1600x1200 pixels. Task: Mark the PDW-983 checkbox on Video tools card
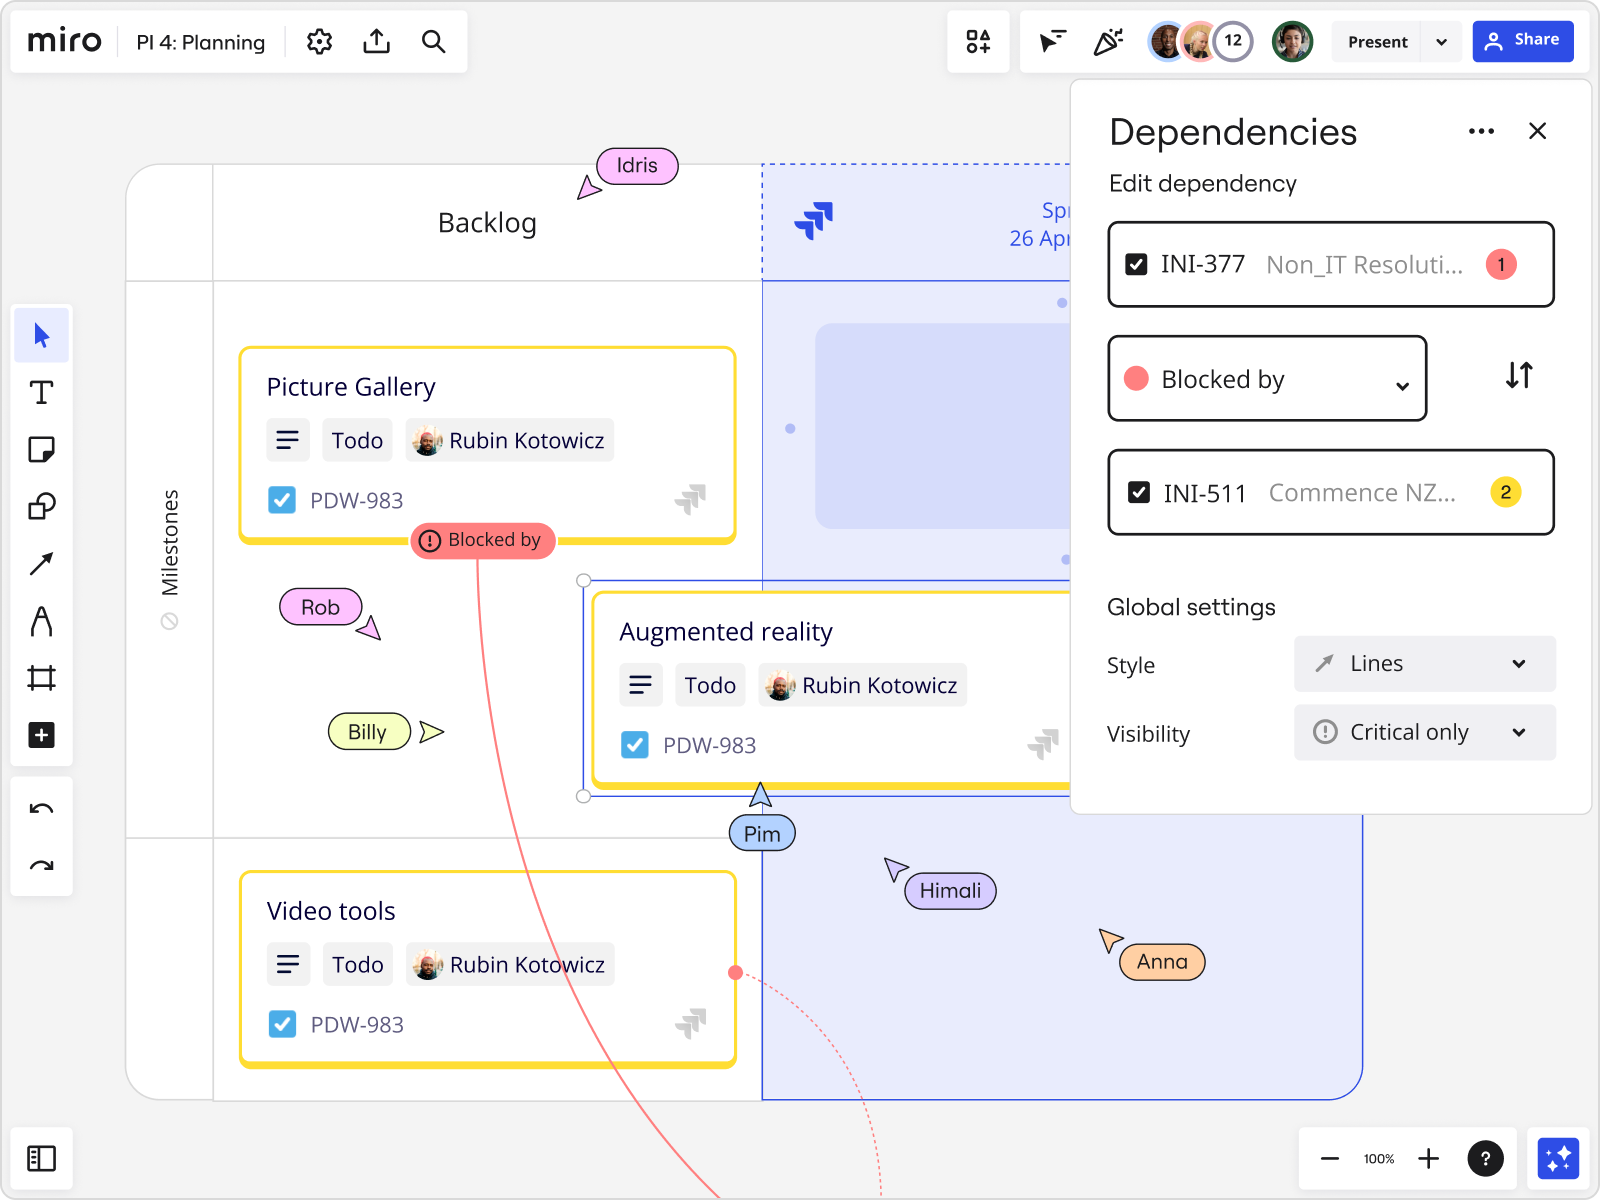coord(283,1024)
